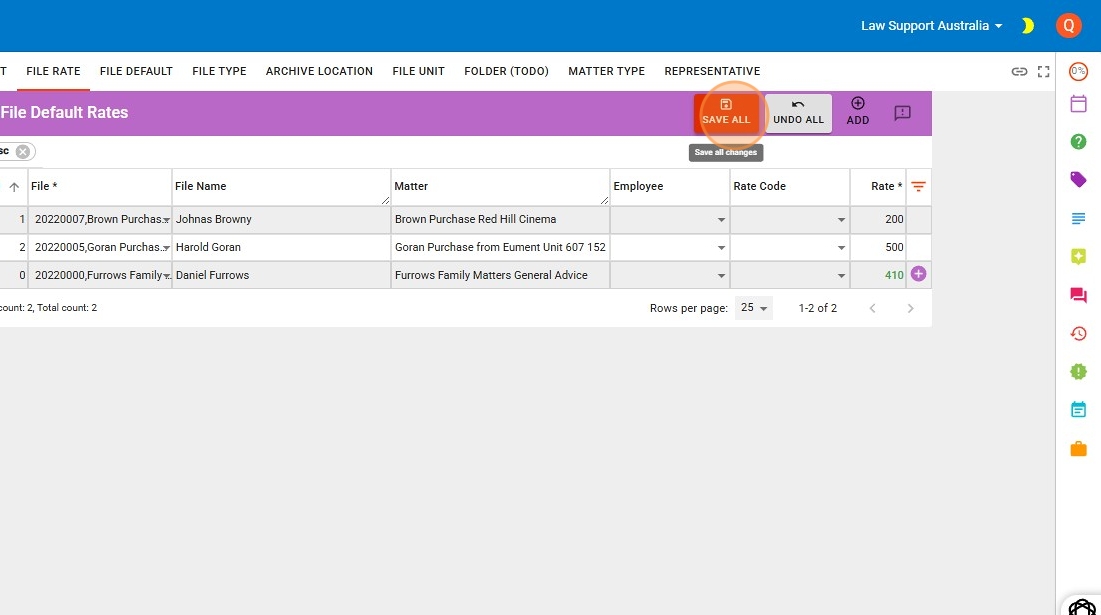
Task: Click the Undo All button
Action: [x=798, y=112]
